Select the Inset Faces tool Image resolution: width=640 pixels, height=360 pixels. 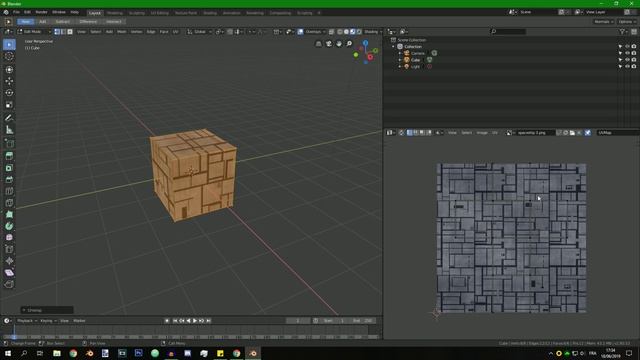(x=9, y=168)
